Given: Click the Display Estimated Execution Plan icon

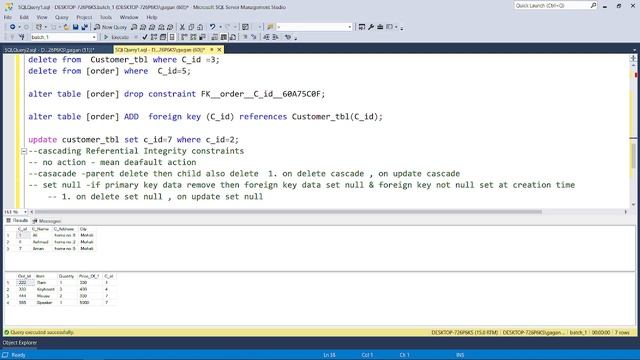Looking at the screenshot, I should (x=154, y=37).
